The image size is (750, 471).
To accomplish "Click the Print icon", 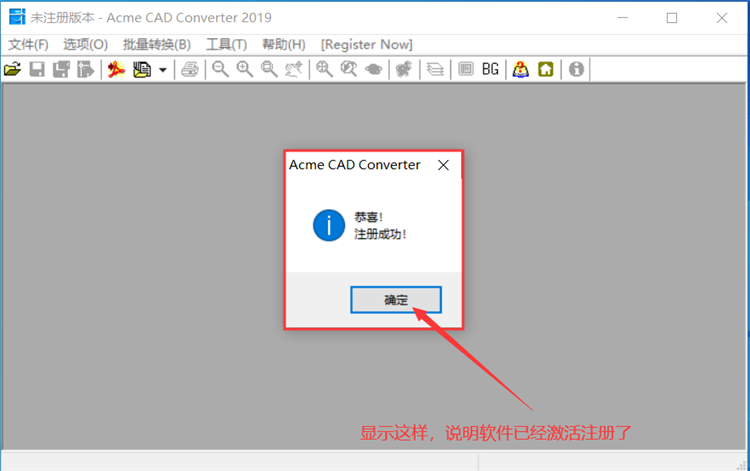I will point(190,69).
